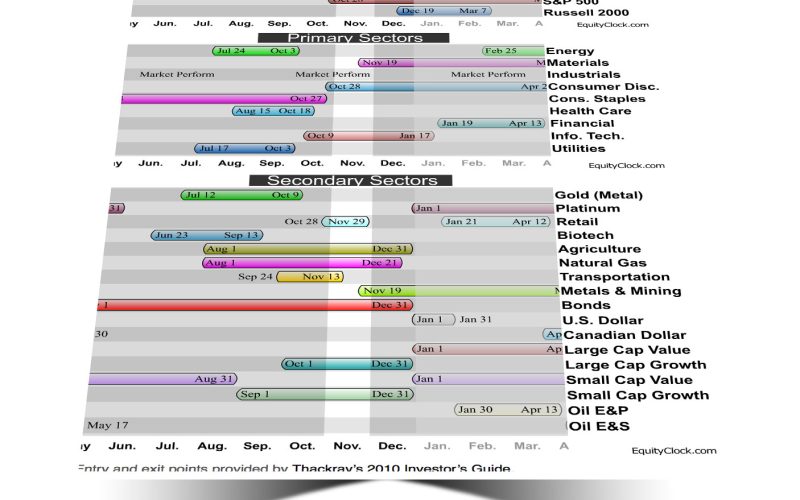800x500 pixels.
Task: Click the Secondary Sectors header
Action: (x=351, y=180)
